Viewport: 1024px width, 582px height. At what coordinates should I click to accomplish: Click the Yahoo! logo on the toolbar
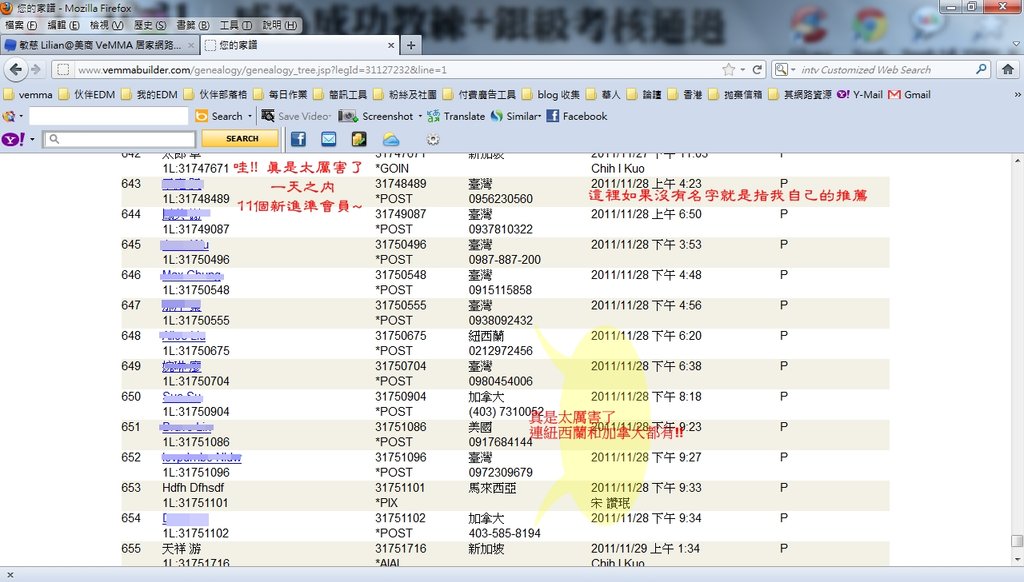point(13,139)
